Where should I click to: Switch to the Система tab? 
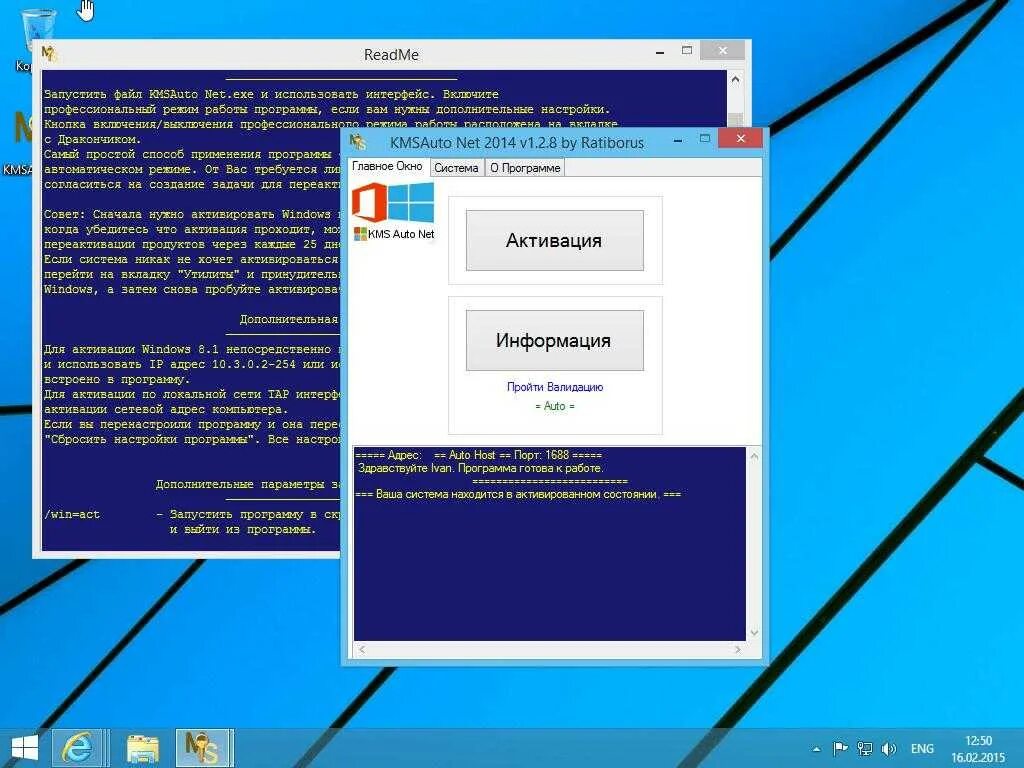coord(456,168)
